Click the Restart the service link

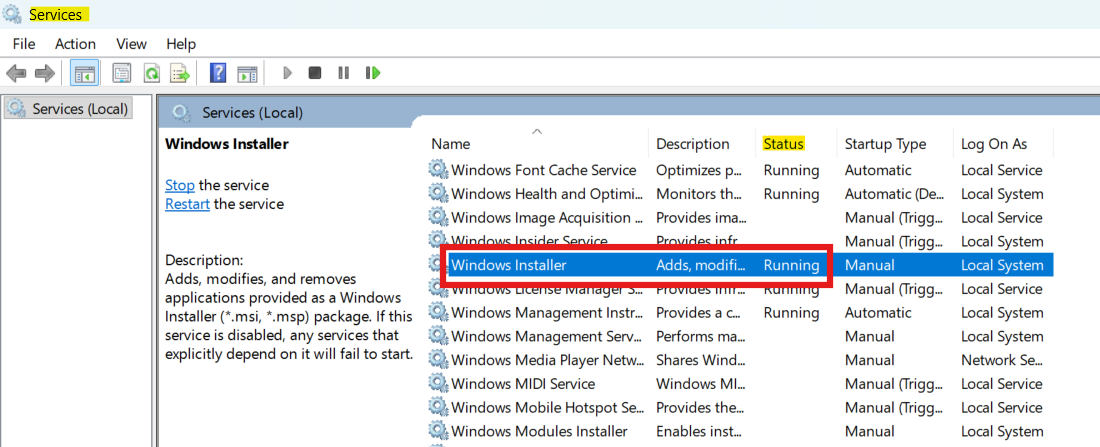pyautogui.click(x=187, y=204)
